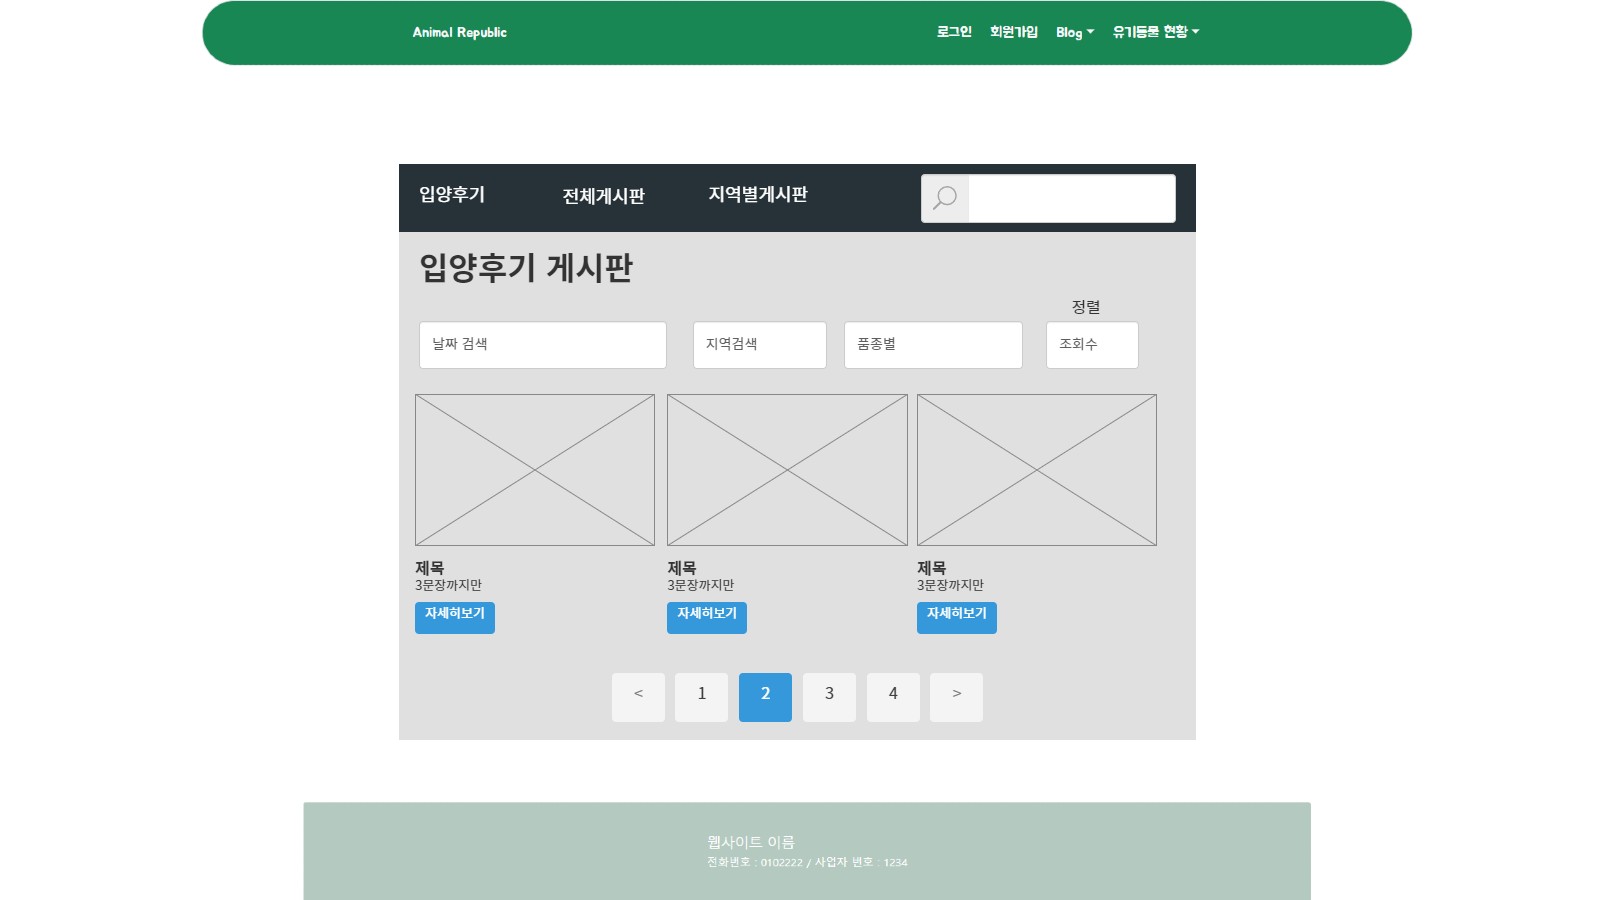This screenshot has height=900, width=1600.
Task: Click the Animal Republic logo
Action: [x=458, y=32]
